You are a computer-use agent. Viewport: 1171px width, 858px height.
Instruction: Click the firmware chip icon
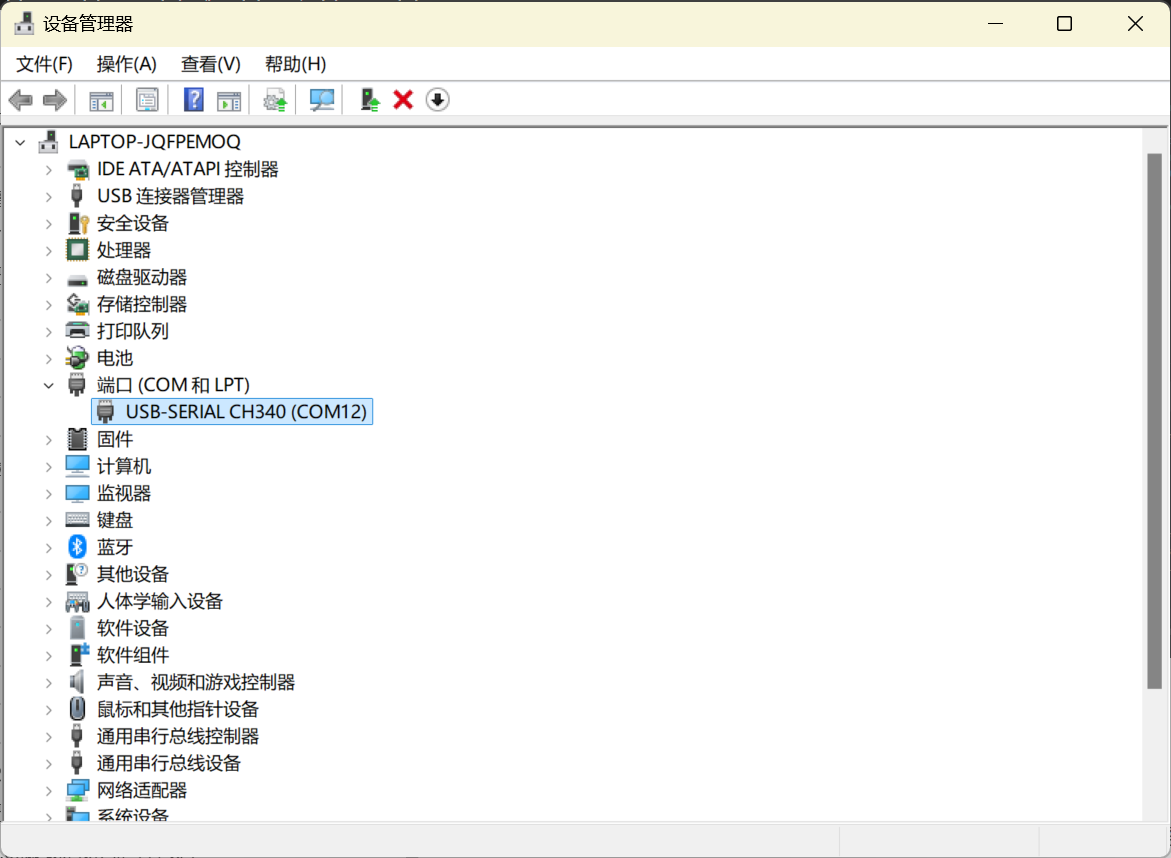coord(77,439)
